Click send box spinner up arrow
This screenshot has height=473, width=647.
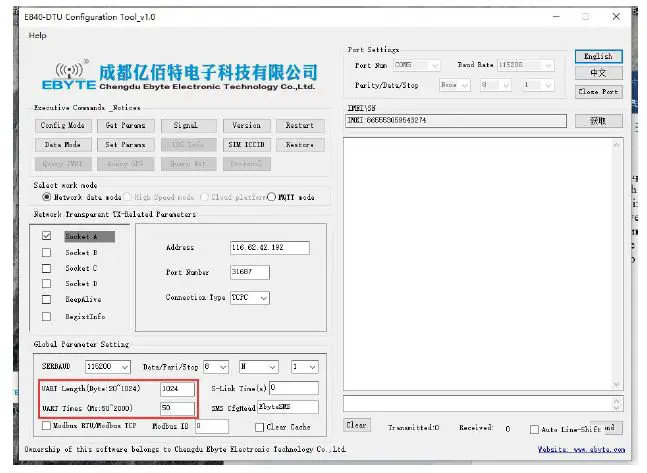click(617, 400)
